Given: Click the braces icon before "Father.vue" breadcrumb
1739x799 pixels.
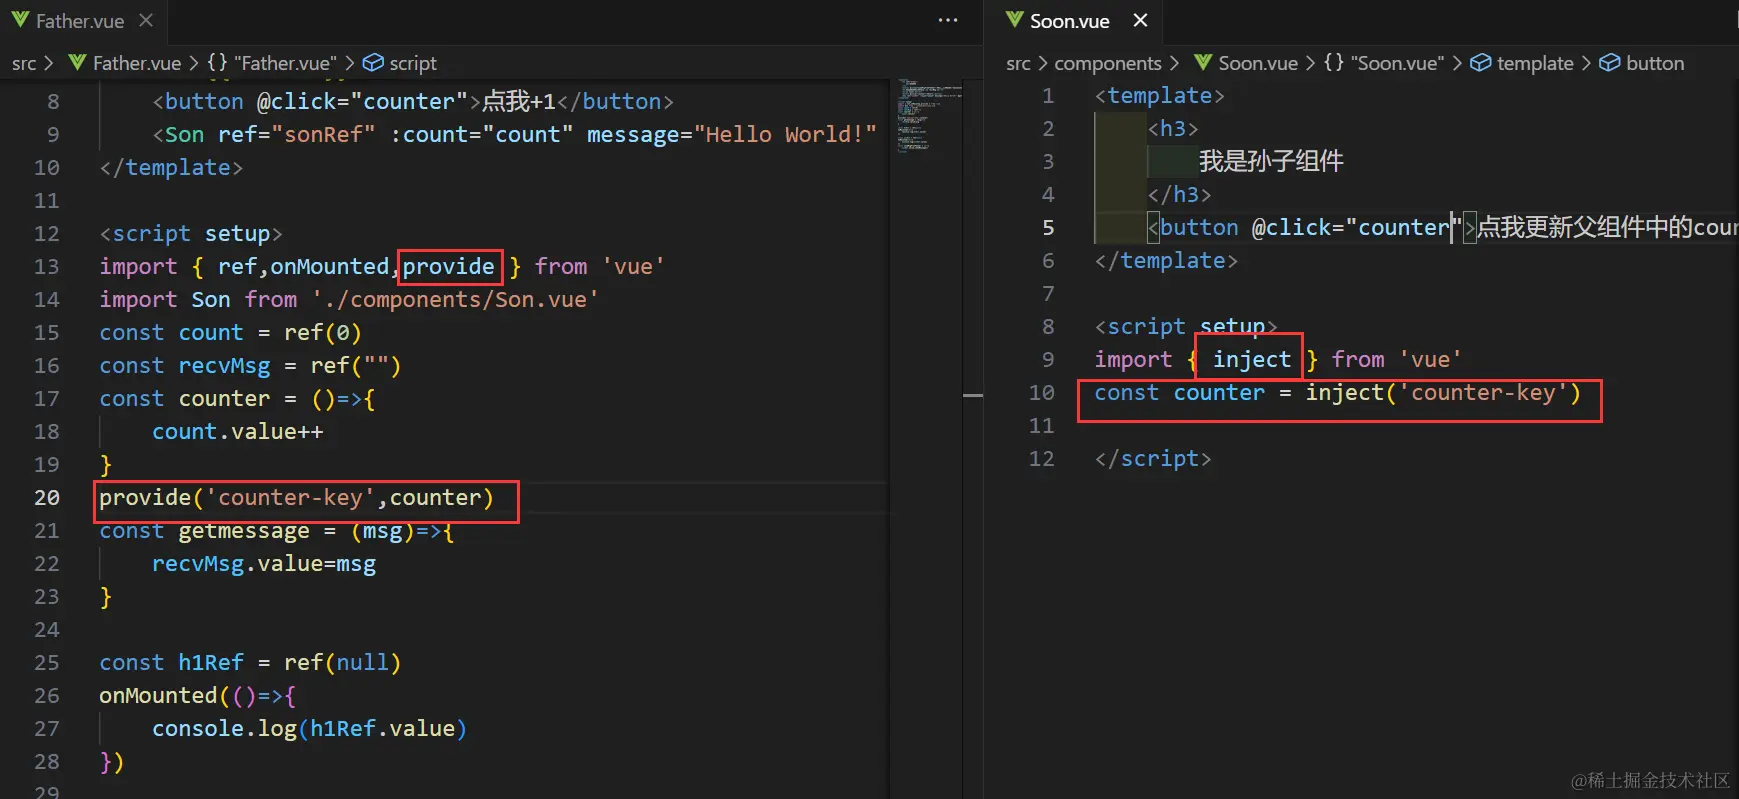Looking at the screenshot, I should point(217,63).
